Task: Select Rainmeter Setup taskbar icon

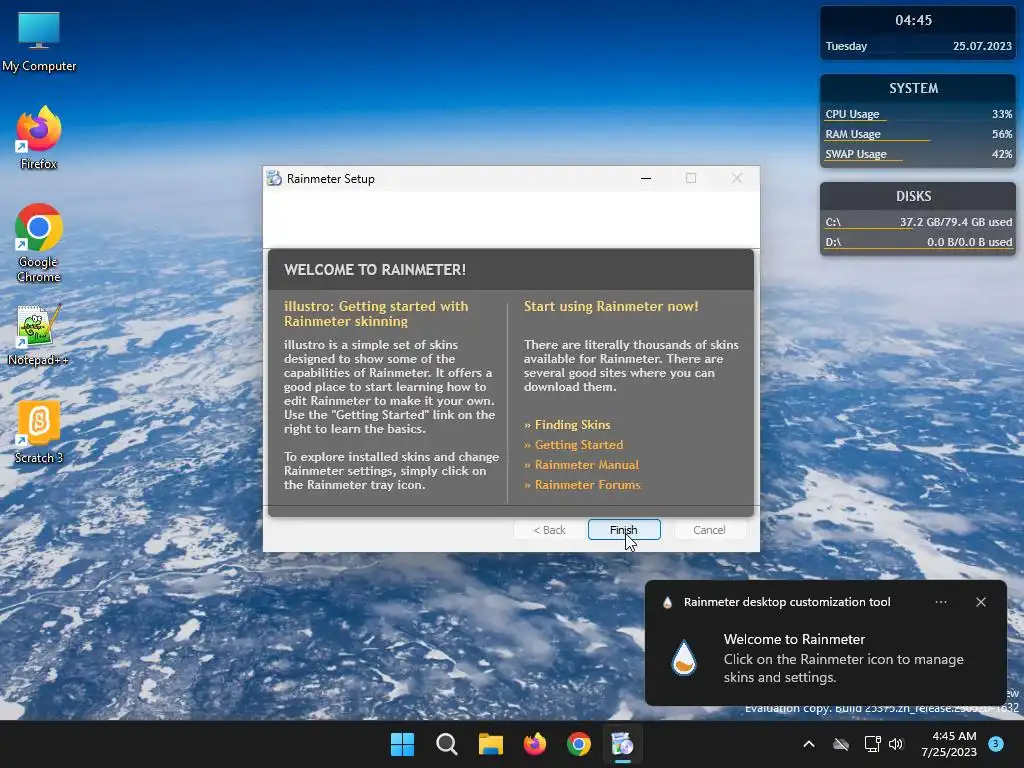Action: (622, 744)
